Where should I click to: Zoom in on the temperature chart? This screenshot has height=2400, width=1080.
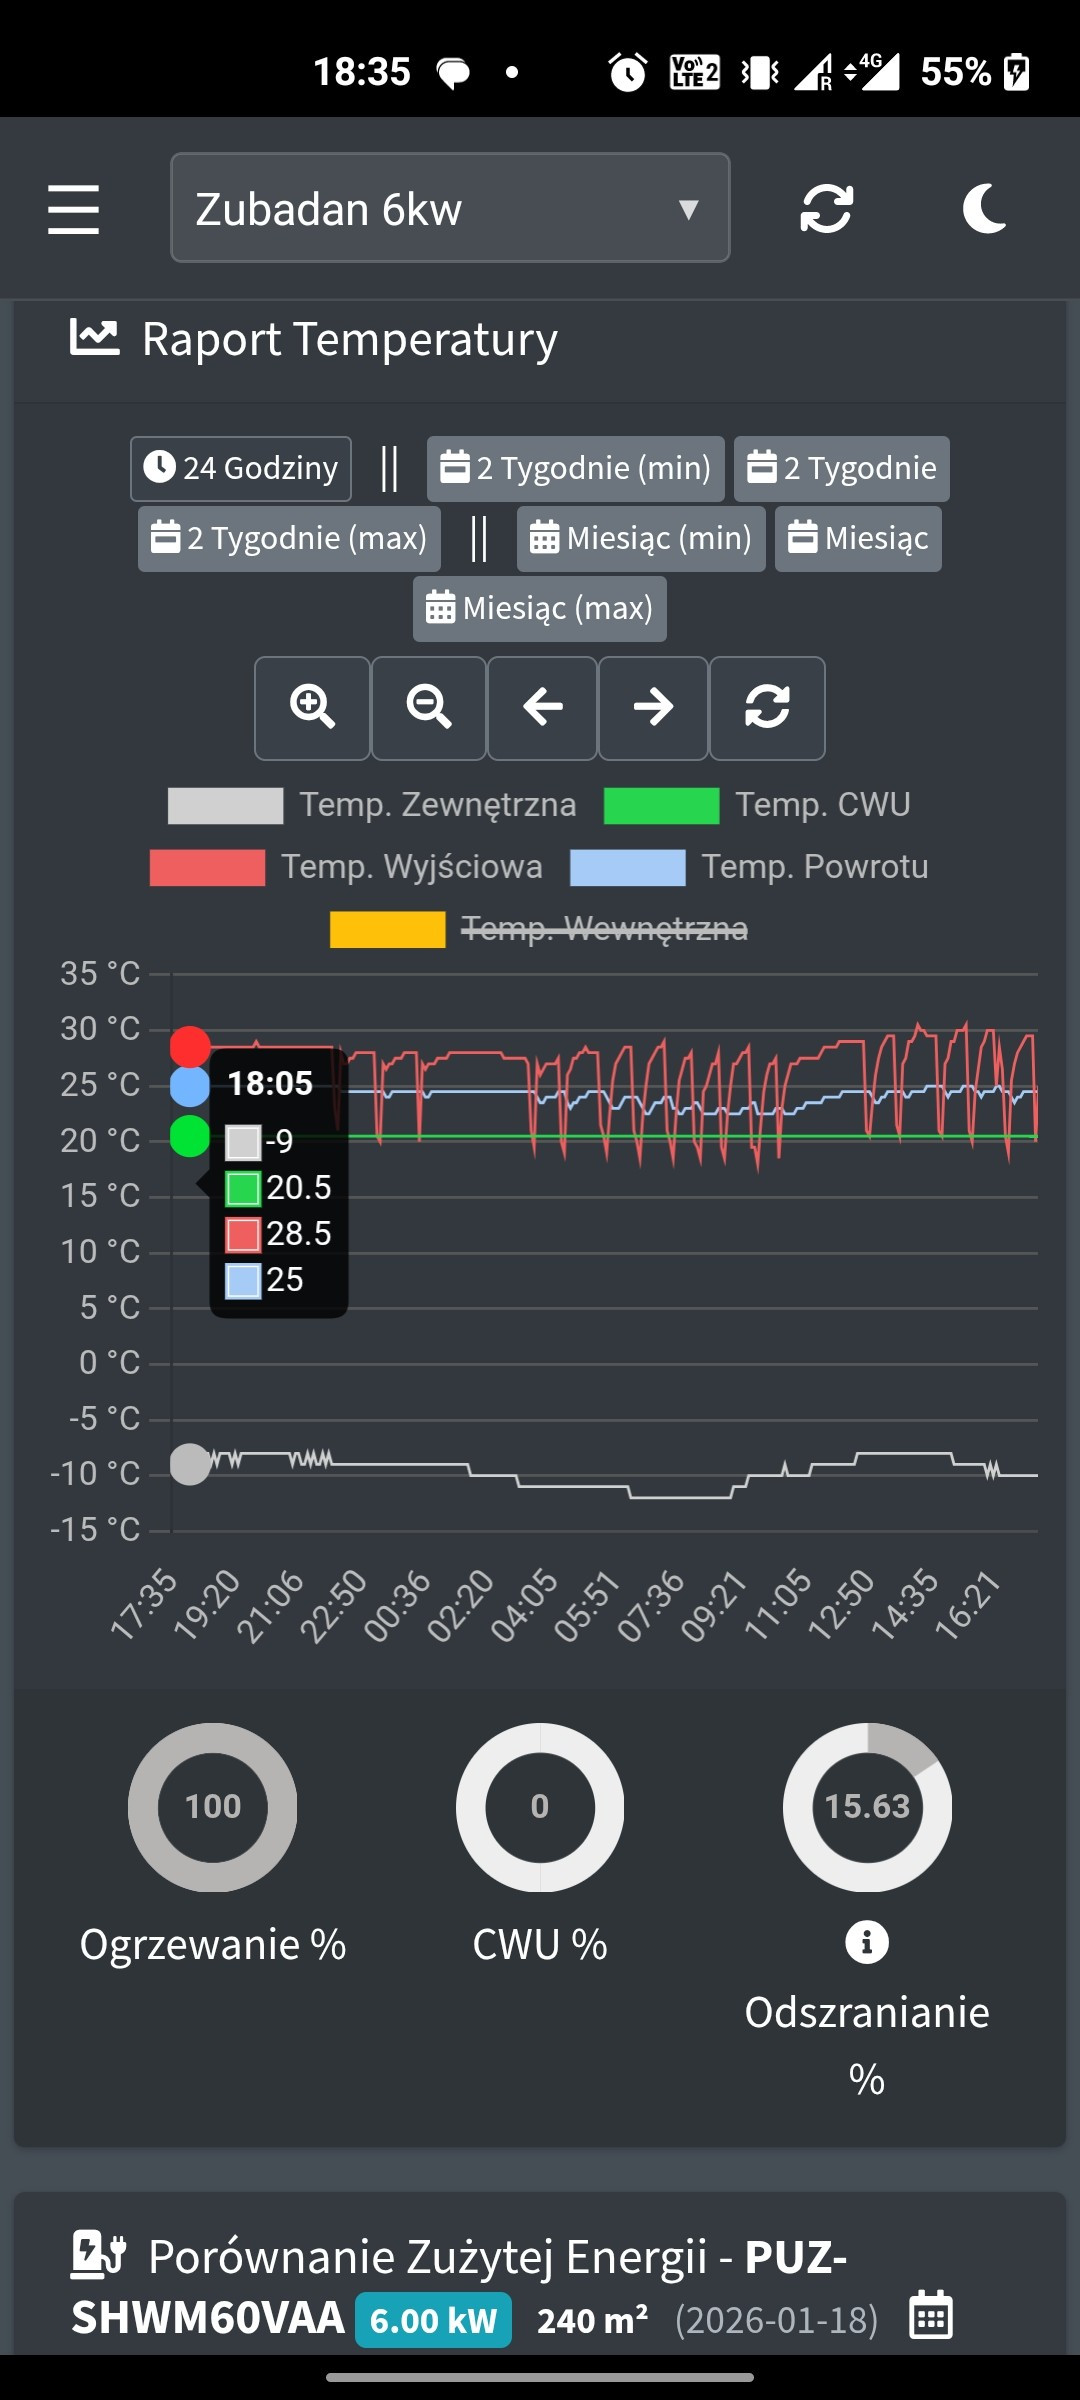(312, 708)
